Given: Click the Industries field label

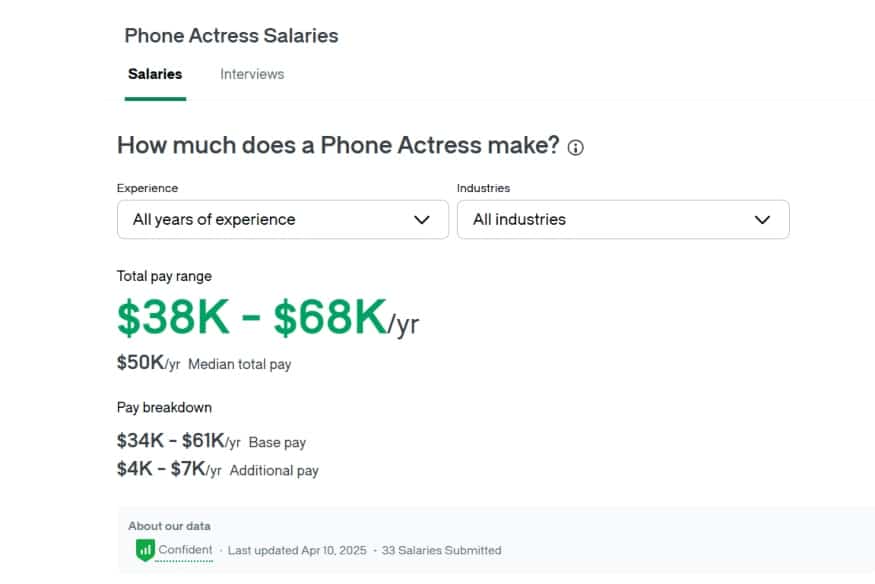Looking at the screenshot, I should tap(483, 188).
